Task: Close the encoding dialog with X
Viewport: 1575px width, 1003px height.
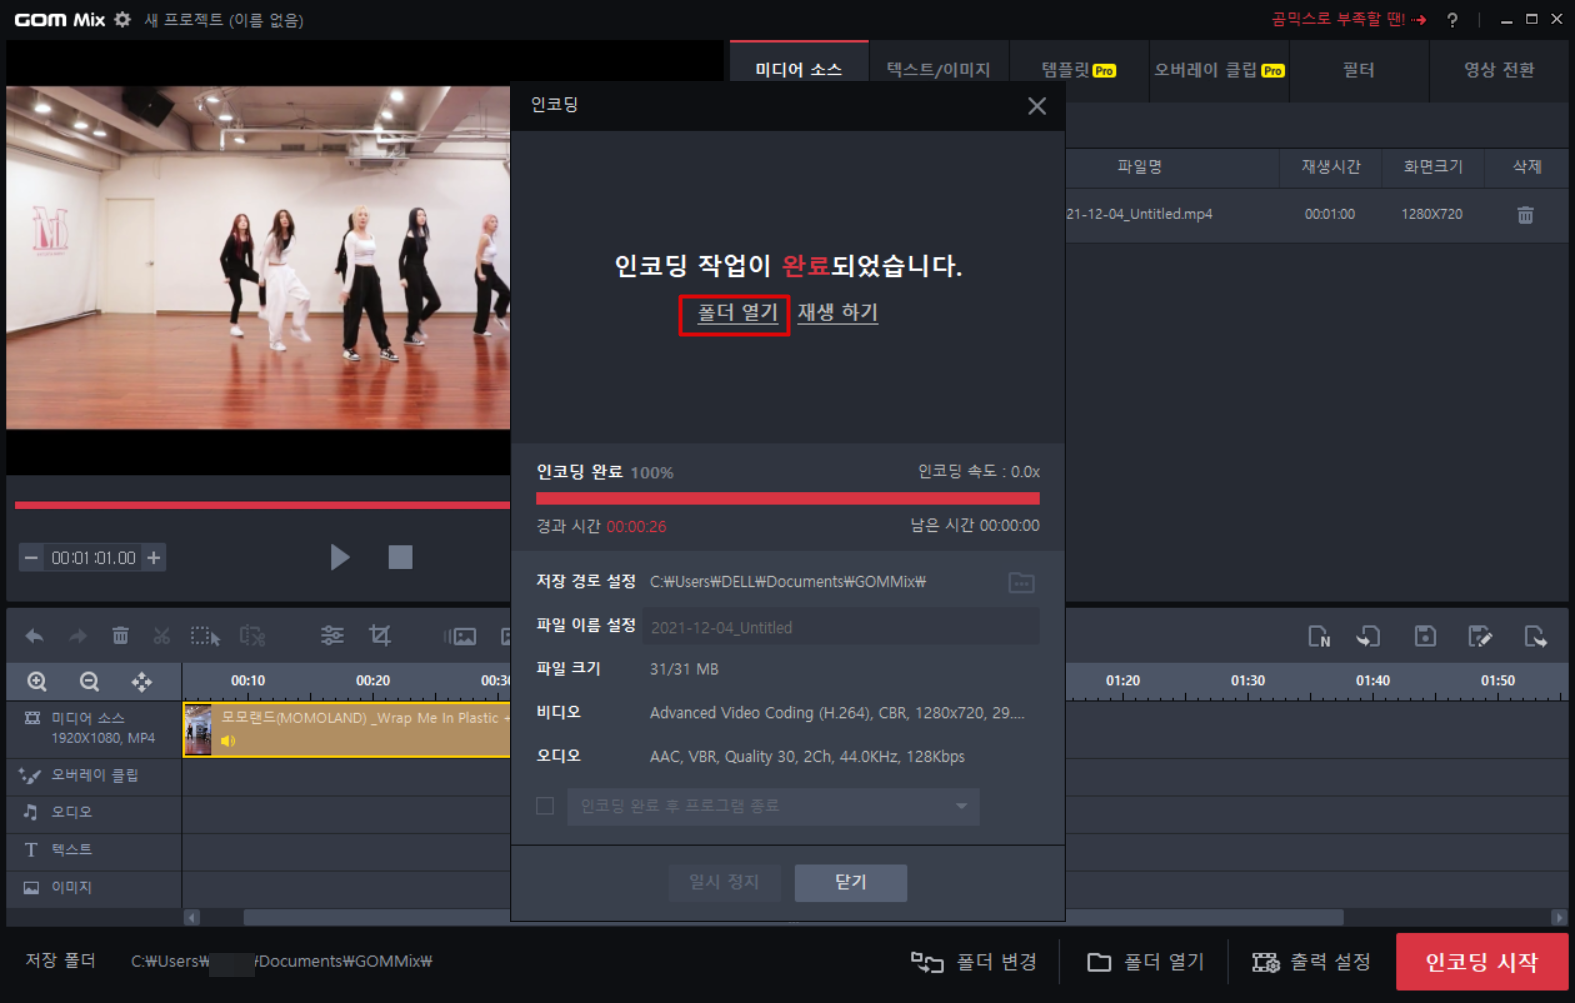Action: click(x=1037, y=106)
